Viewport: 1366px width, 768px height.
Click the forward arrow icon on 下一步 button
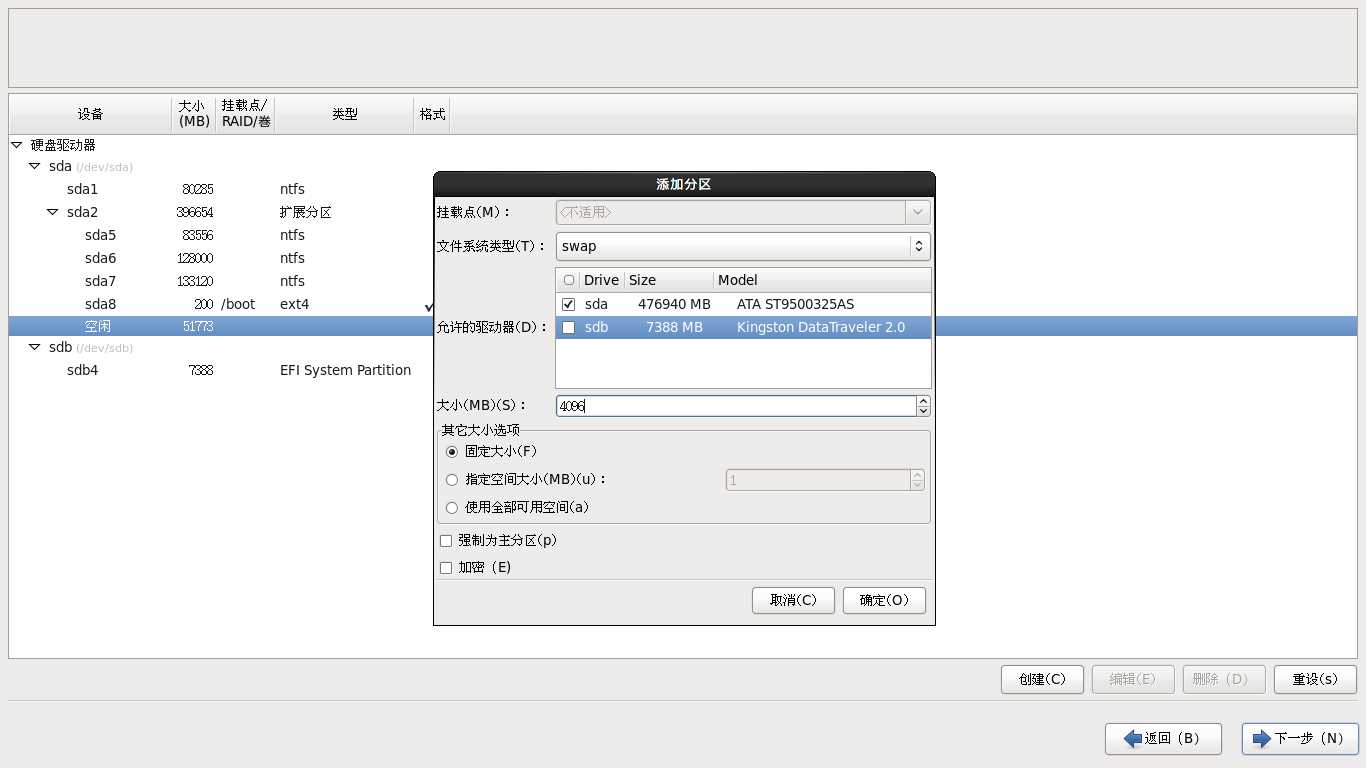click(x=1263, y=738)
